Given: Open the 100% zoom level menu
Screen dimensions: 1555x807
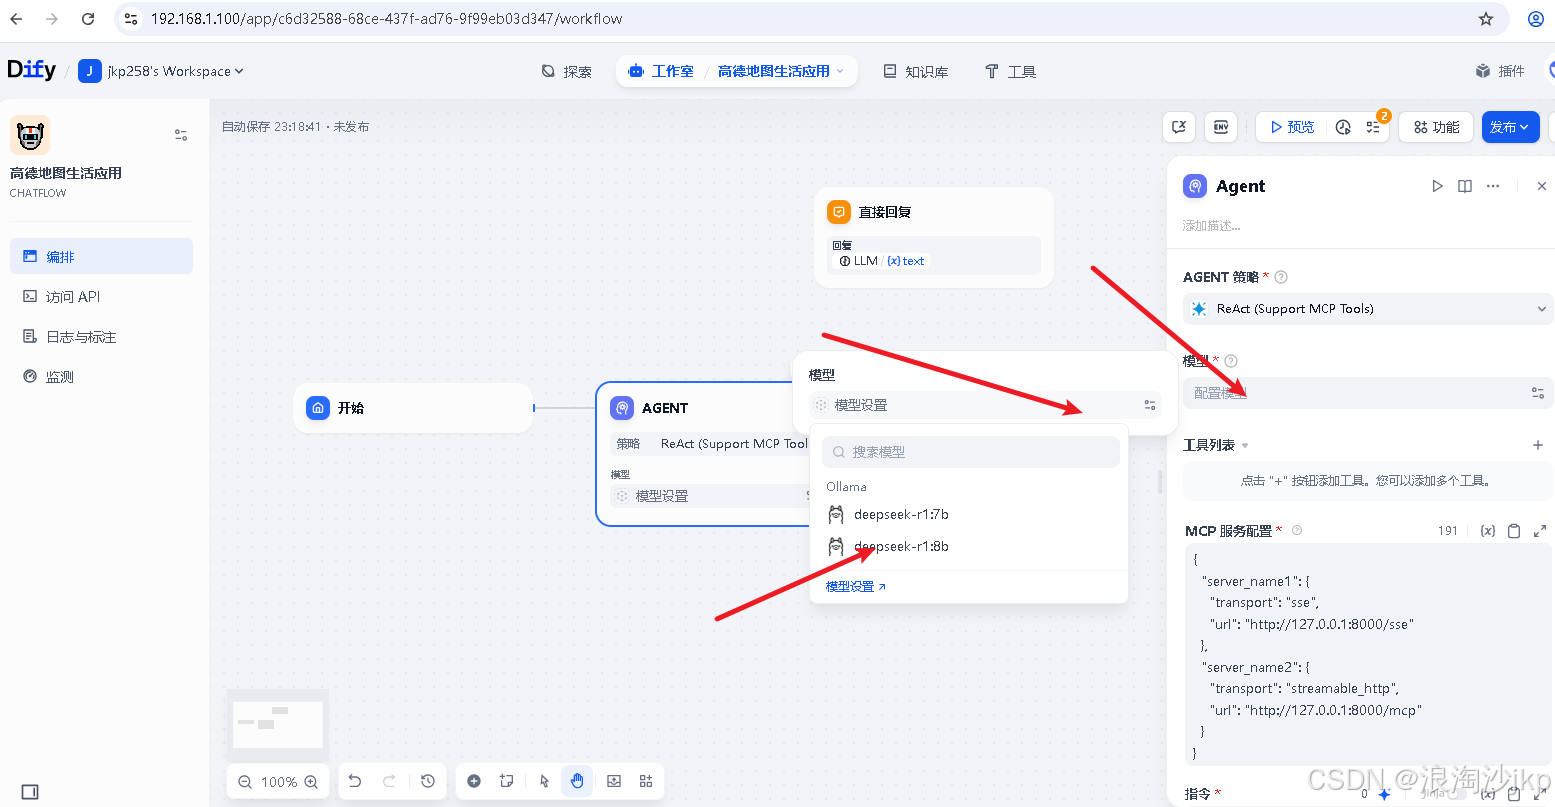Looking at the screenshot, I should pyautogui.click(x=279, y=782).
